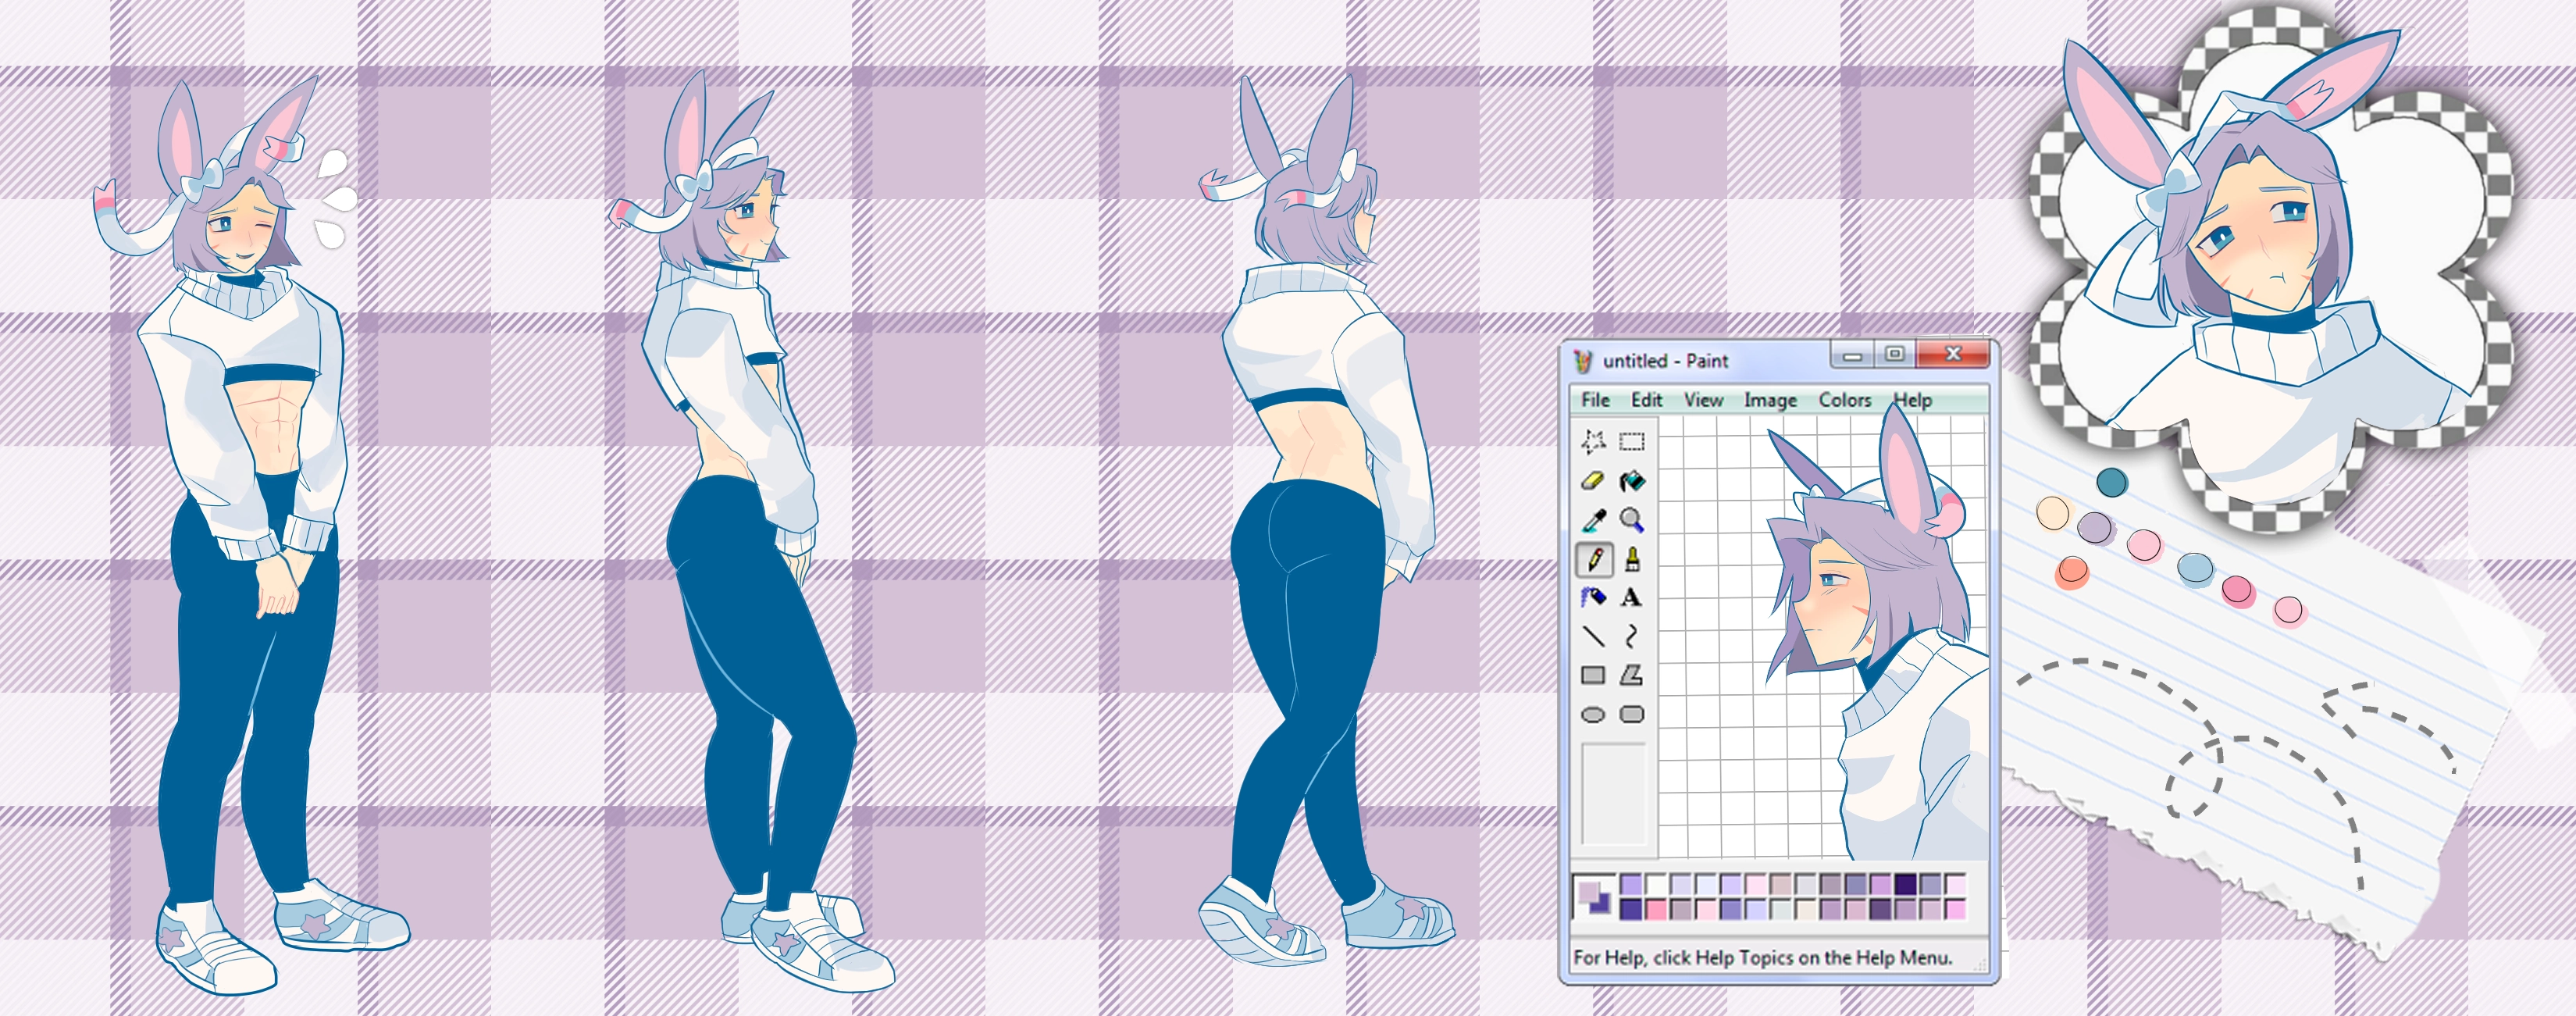2576x1016 pixels.
Task: Choose the Curve tool
Action: point(1632,636)
